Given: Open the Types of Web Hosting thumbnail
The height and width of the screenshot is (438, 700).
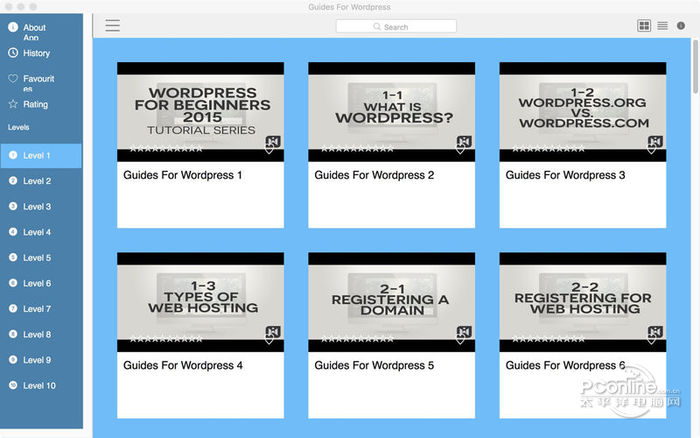Looking at the screenshot, I should point(200,302).
